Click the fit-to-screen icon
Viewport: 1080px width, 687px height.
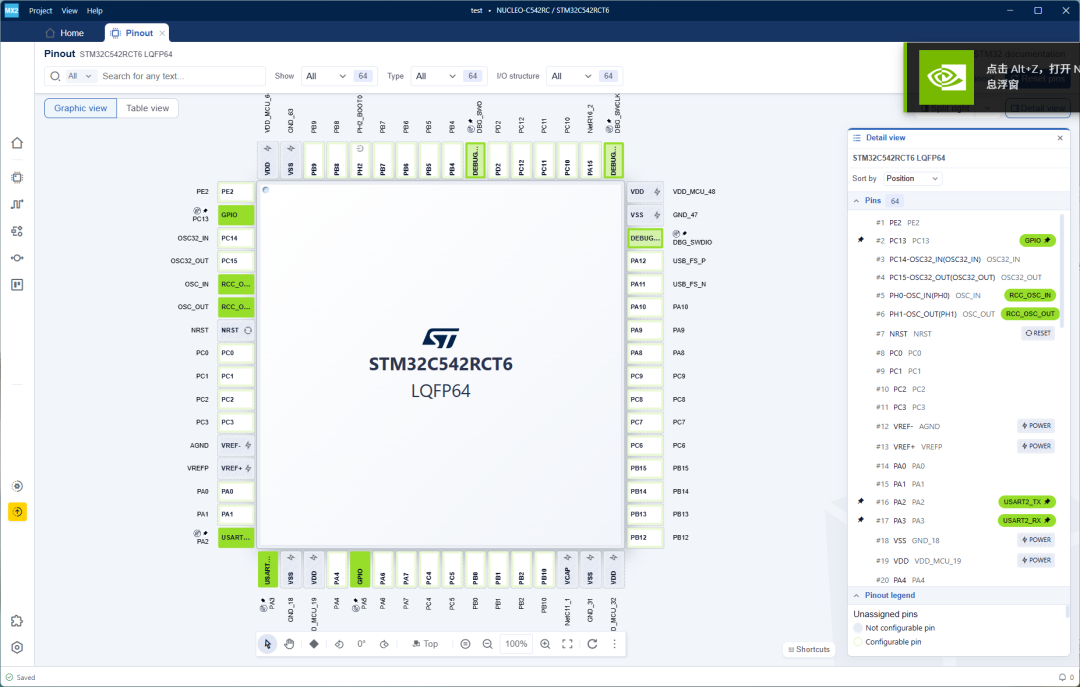pyautogui.click(x=568, y=644)
